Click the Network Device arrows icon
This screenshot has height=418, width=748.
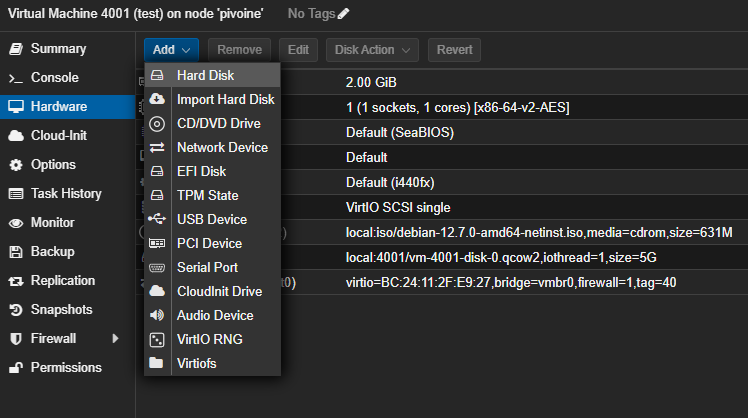point(157,147)
